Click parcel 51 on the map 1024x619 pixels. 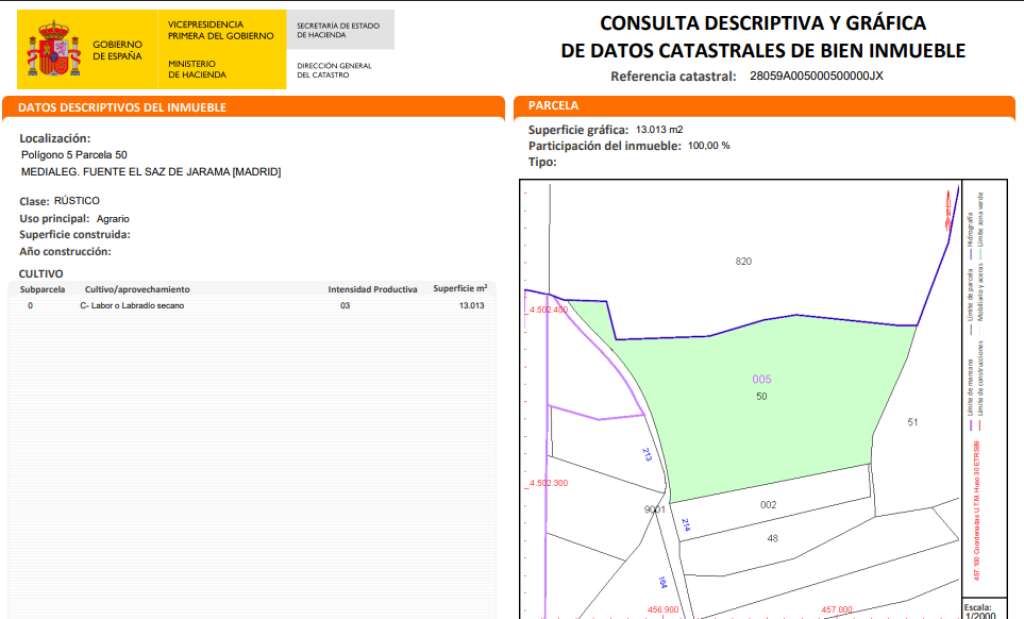(912, 422)
